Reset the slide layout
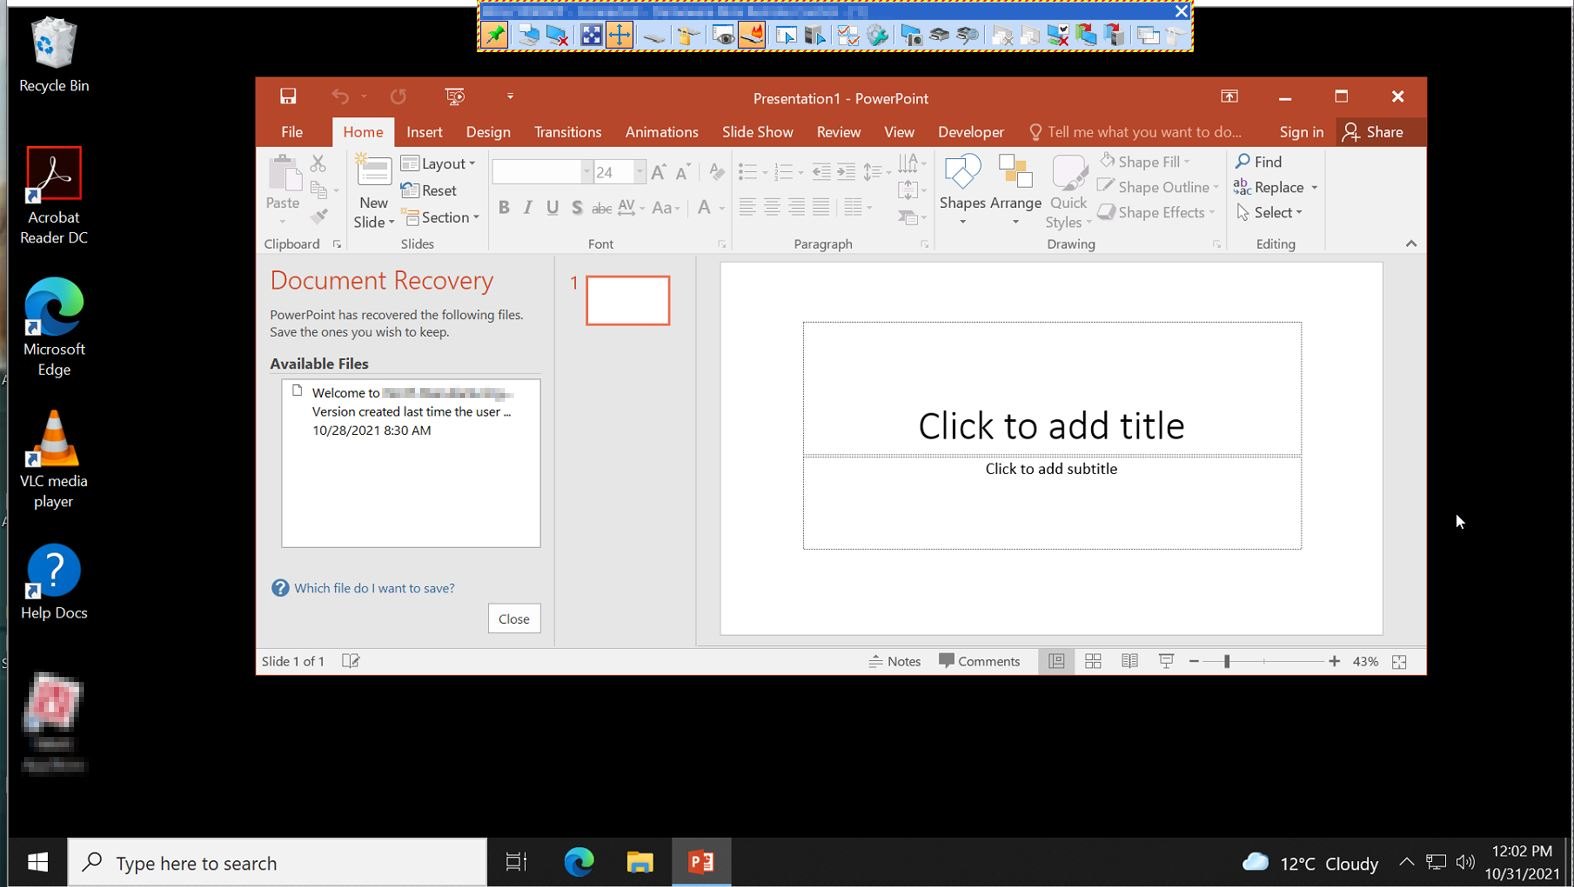Viewport: 1574px width, 887px height. click(x=429, y=190)
